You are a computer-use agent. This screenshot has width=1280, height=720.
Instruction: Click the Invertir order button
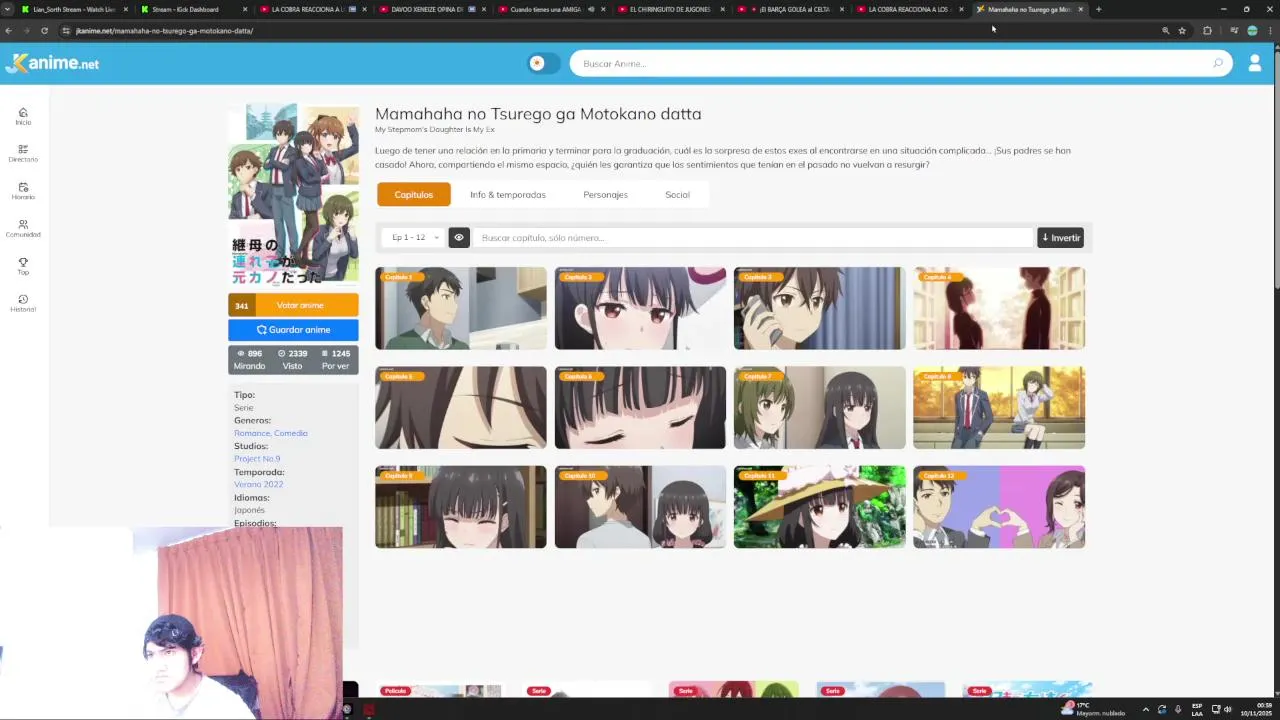[1060, 237]
